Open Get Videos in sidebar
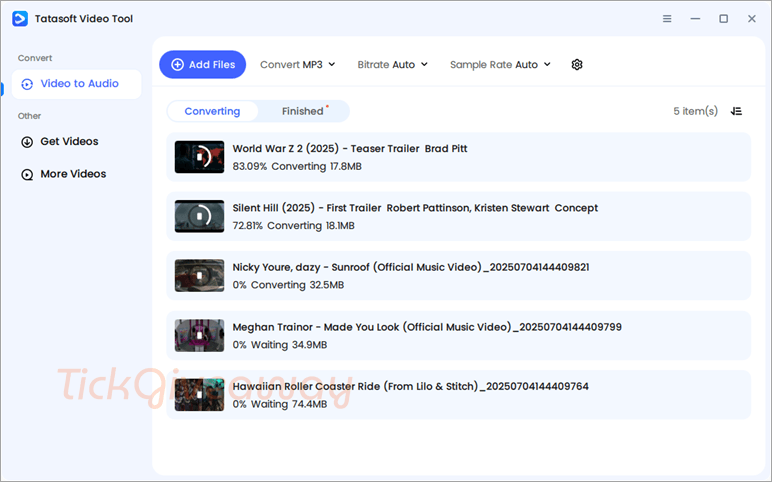 click(60, 142)
